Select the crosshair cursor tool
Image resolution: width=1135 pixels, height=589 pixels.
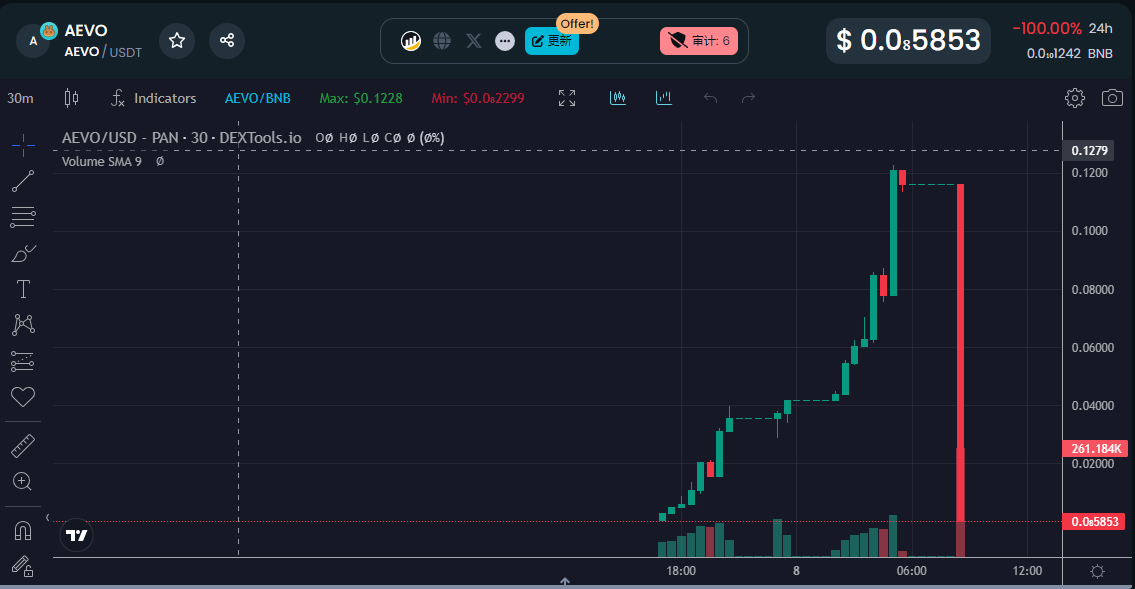pyautogui.click(x=23, y=145)
